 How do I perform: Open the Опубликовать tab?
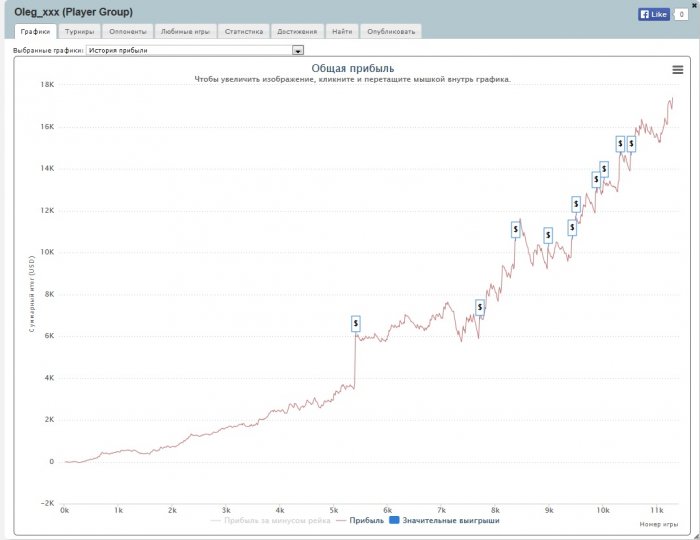click(x=391, y=31)
